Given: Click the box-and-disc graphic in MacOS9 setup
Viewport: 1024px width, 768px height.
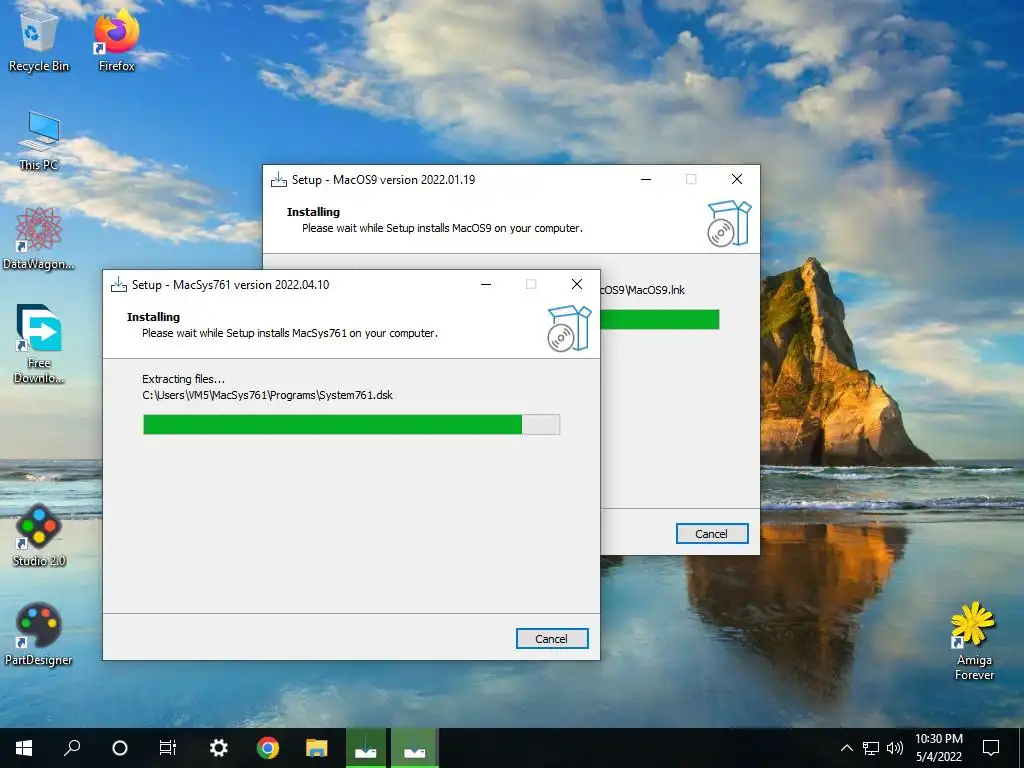Looking at the screenshot, I should (729, 223).
